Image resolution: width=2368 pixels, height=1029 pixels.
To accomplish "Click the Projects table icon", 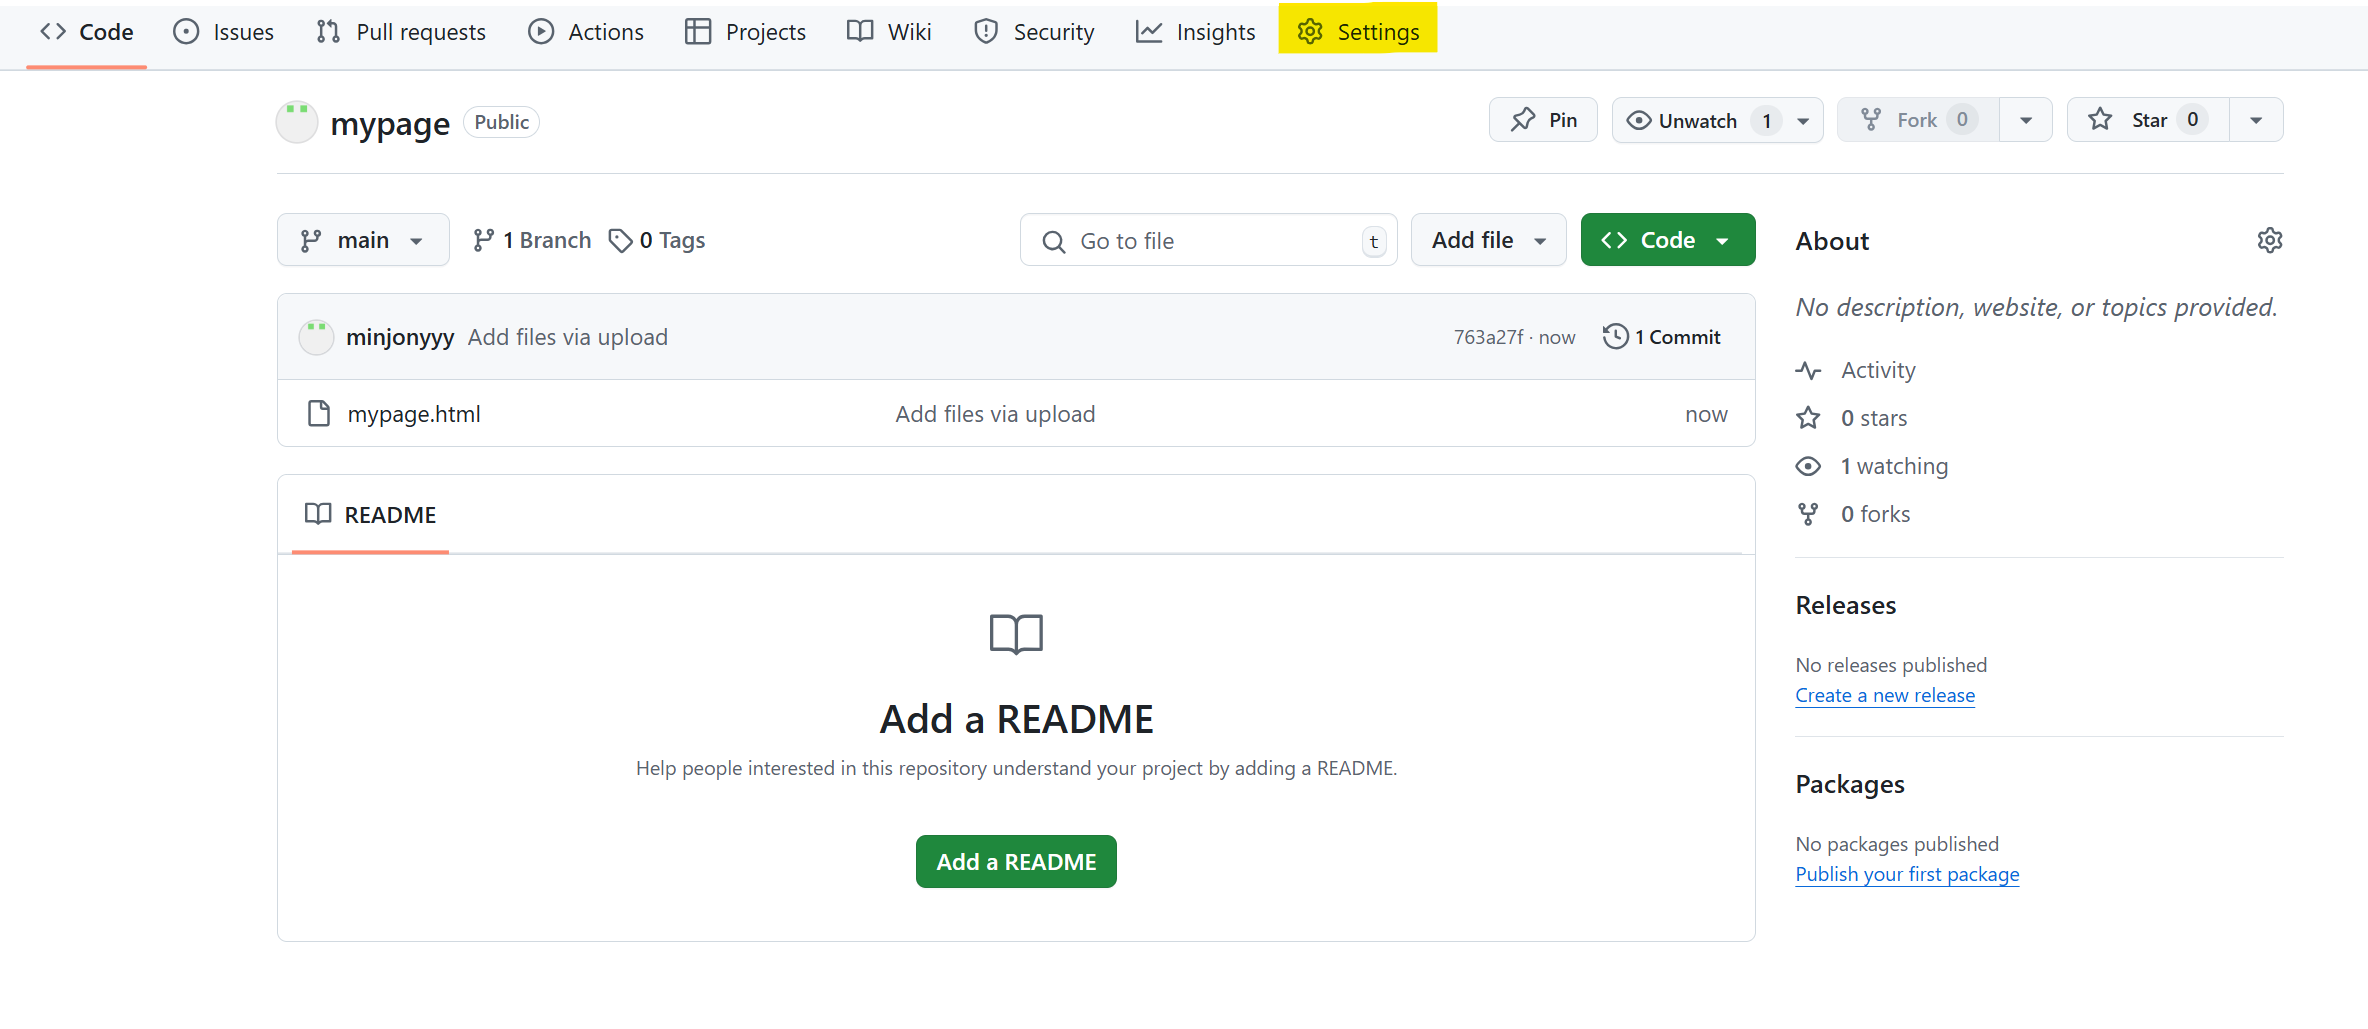I will 698,32.
